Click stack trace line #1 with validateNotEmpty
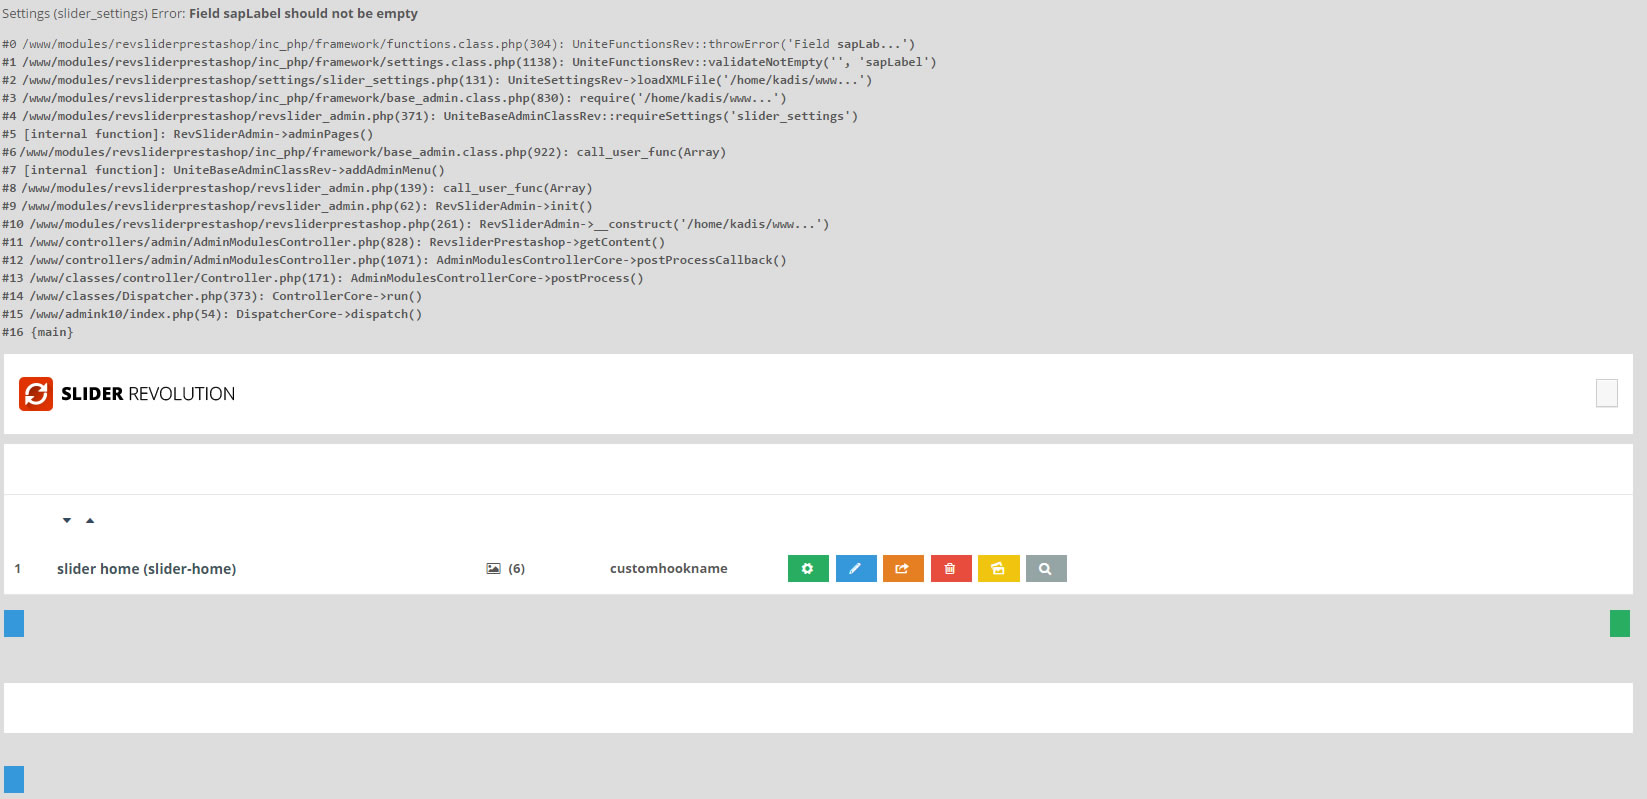Viewport: 1647px width, 799px height. point(469,62)
